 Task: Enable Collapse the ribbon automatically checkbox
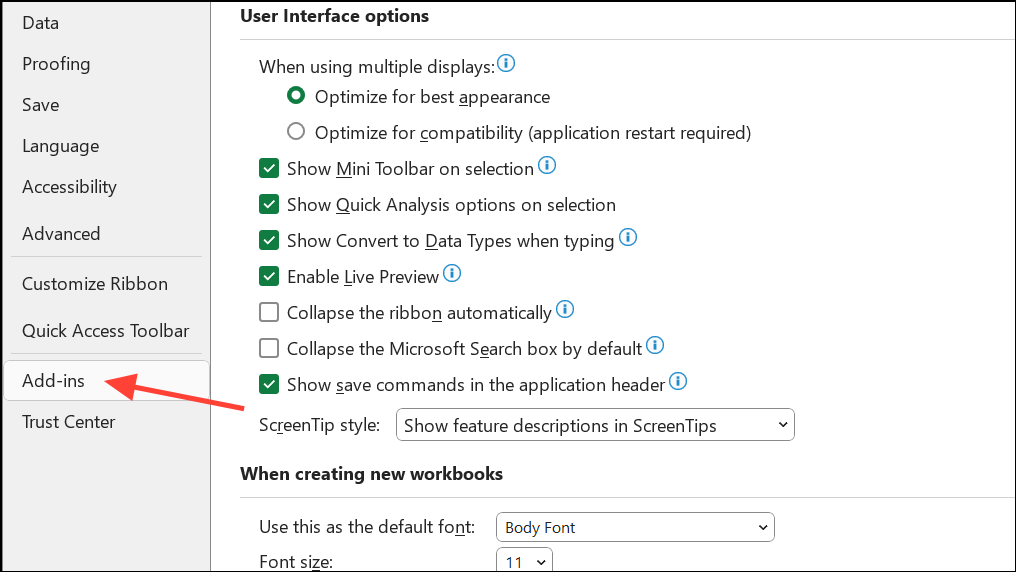269,312
